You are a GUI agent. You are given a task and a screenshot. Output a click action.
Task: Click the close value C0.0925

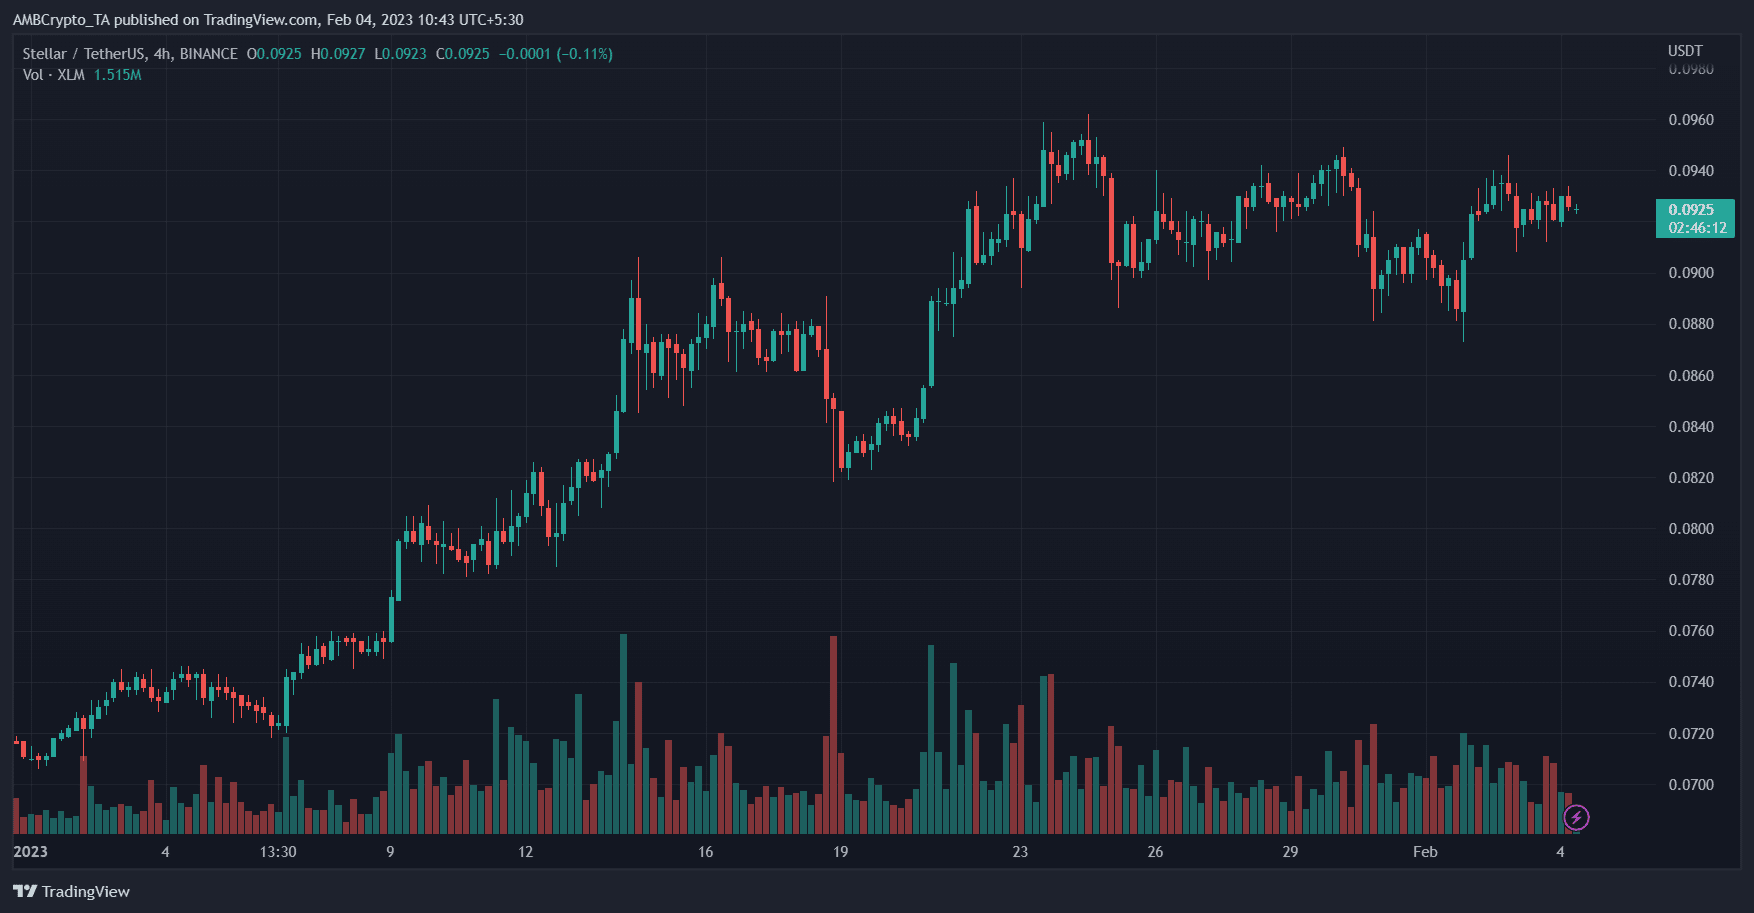tap(462, 54)
